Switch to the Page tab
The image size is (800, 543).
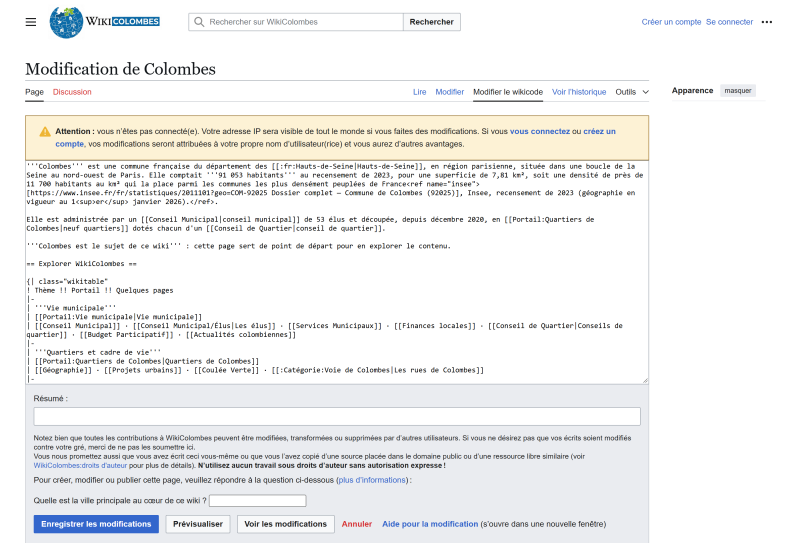click(34, 92)
